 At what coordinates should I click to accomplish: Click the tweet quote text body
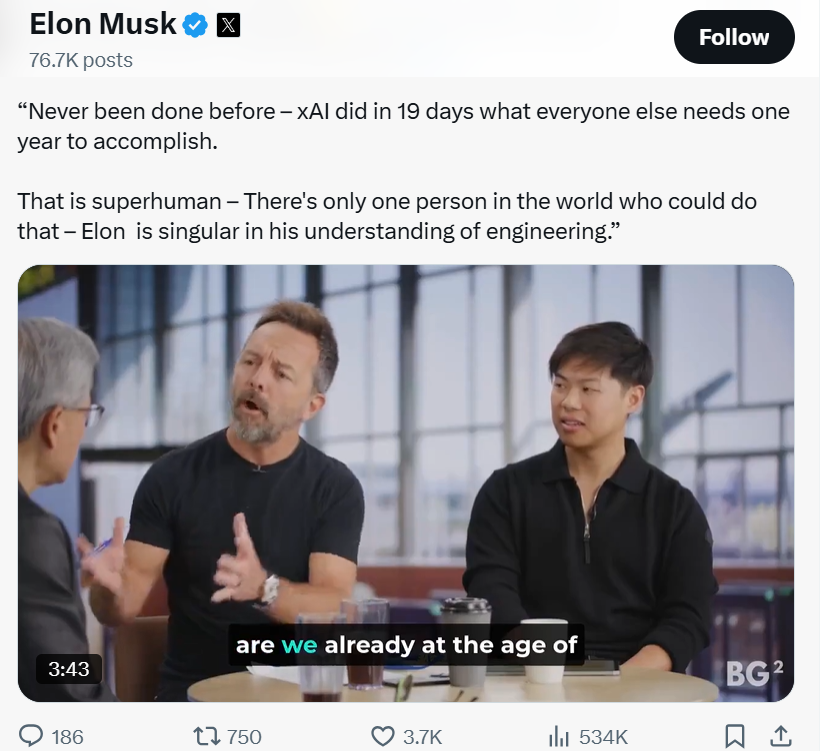(x=403, y=171)
